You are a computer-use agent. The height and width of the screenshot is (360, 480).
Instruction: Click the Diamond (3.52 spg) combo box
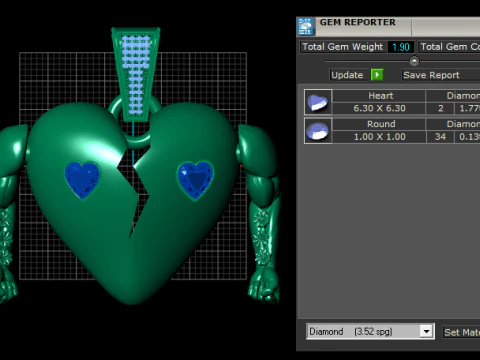[370, 331]
